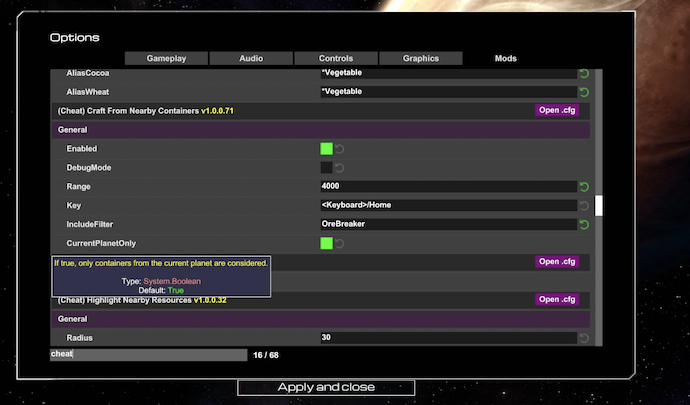The width and height of the screenshot is (690, 405).
Task: Click the reset icon beside DebugMode checkbox
Action: coord(340,168)
